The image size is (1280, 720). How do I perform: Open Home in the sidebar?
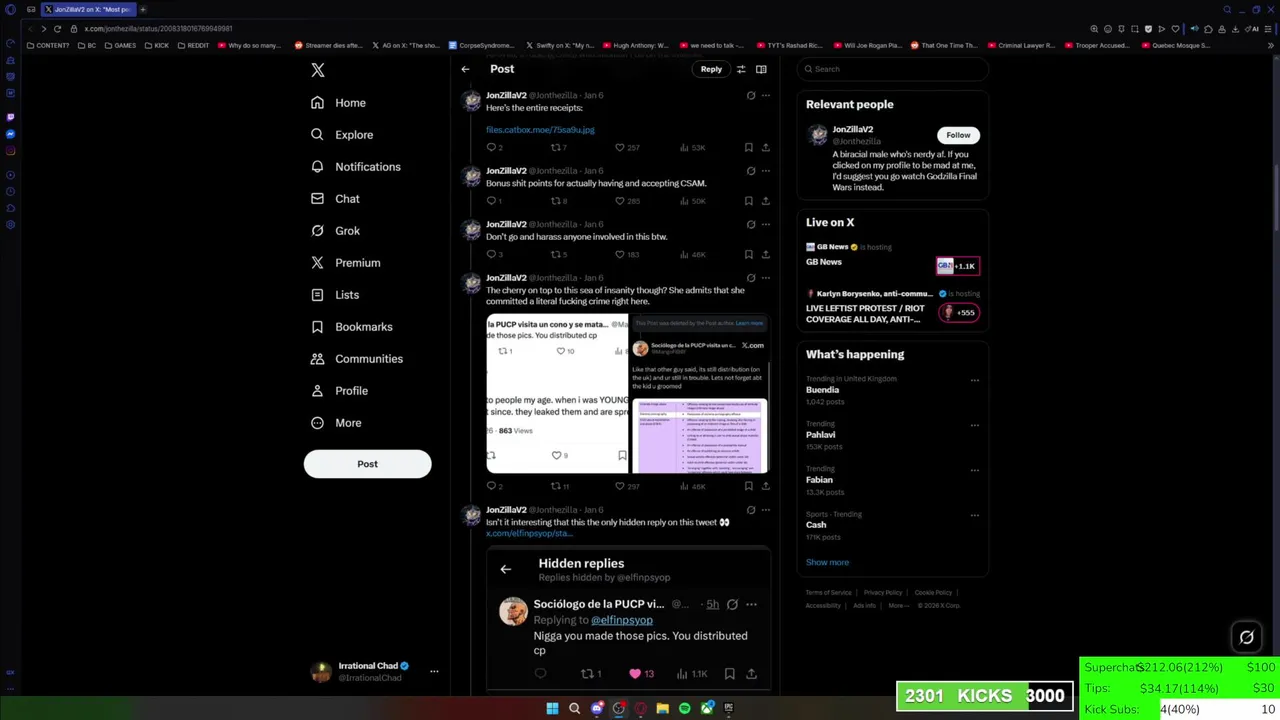tap(338, 103)
